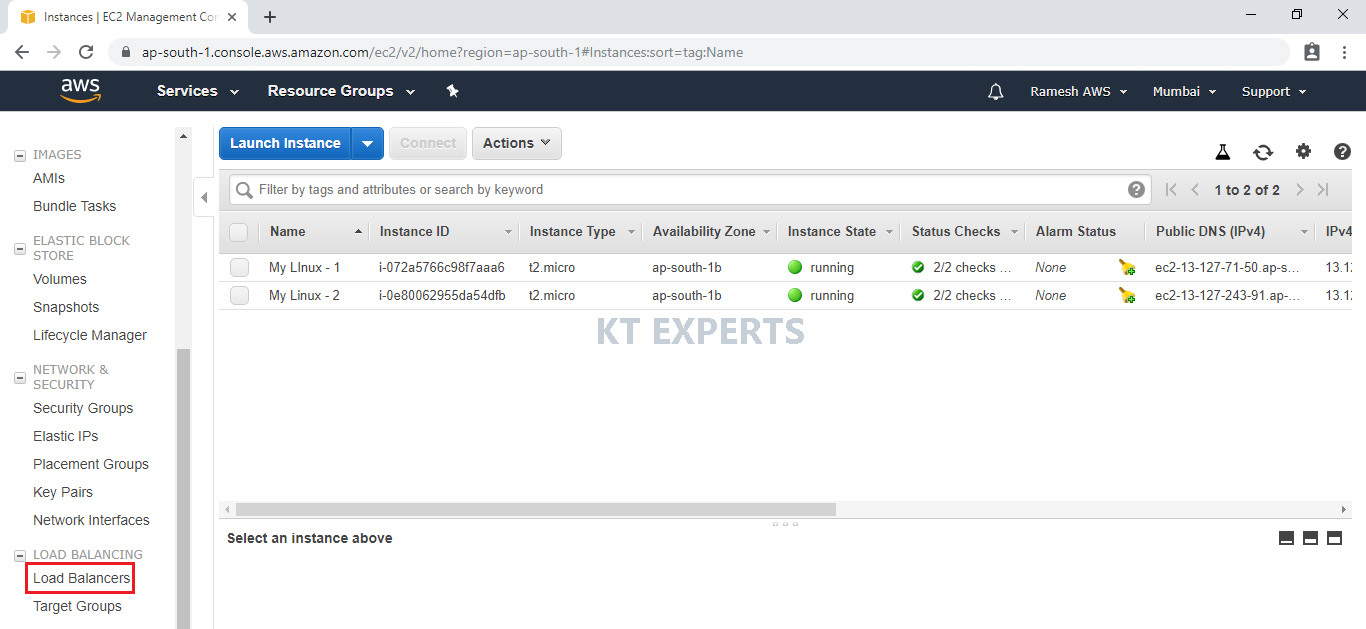Add alarm for My LInux - 1 instance
Screen dimensions: 1366x629
click(1127, 267)
